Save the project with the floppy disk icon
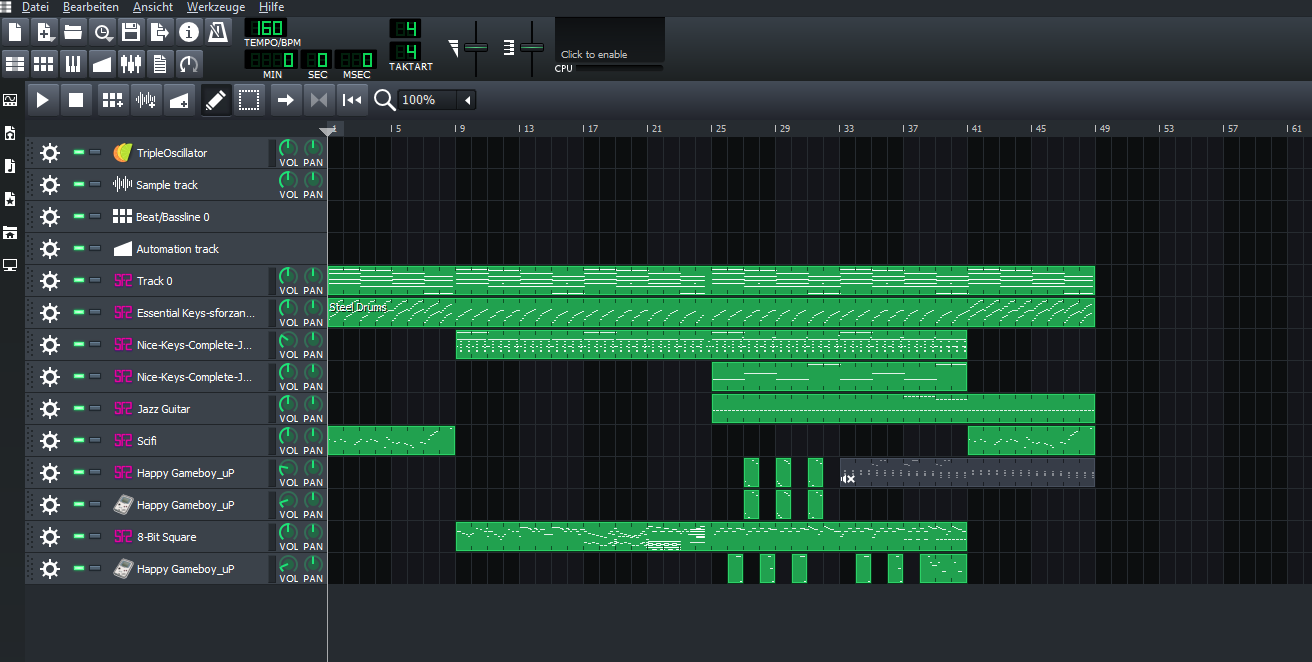Viewport: 1312px width, 662px height. coord(131,32)
